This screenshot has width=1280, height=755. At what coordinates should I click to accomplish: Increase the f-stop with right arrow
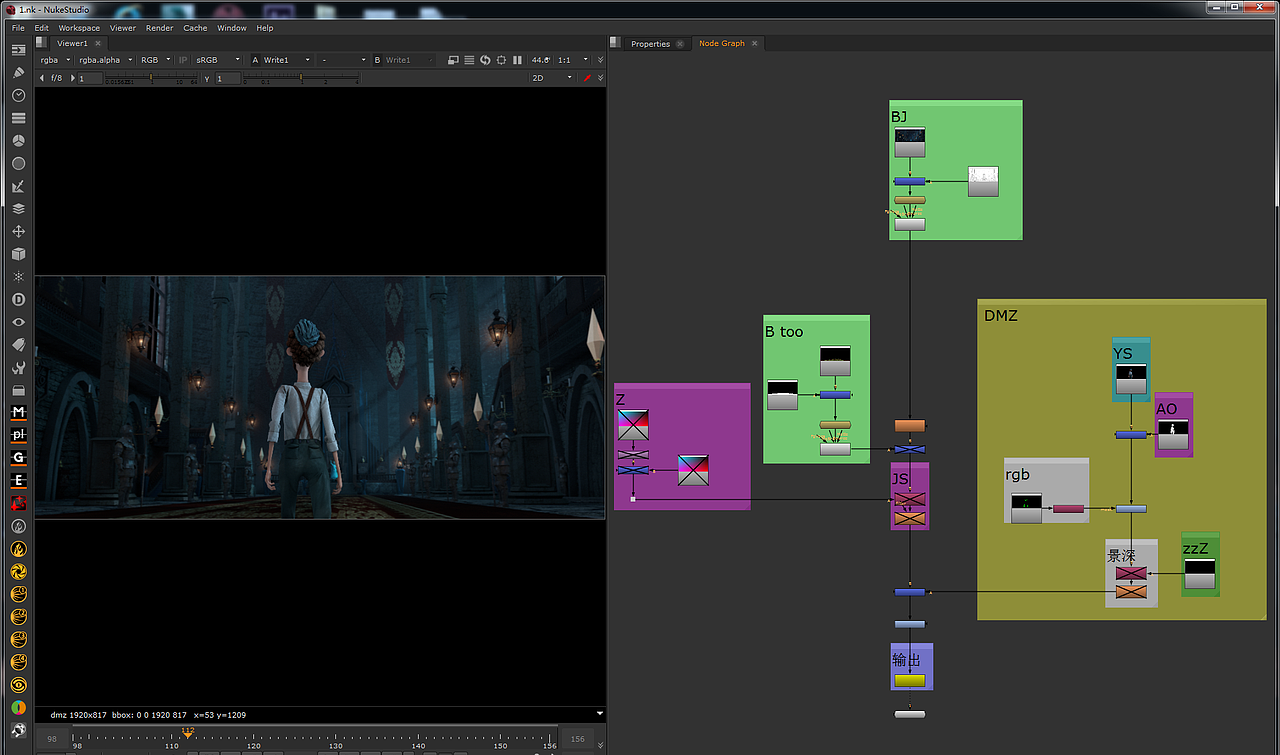71,78
